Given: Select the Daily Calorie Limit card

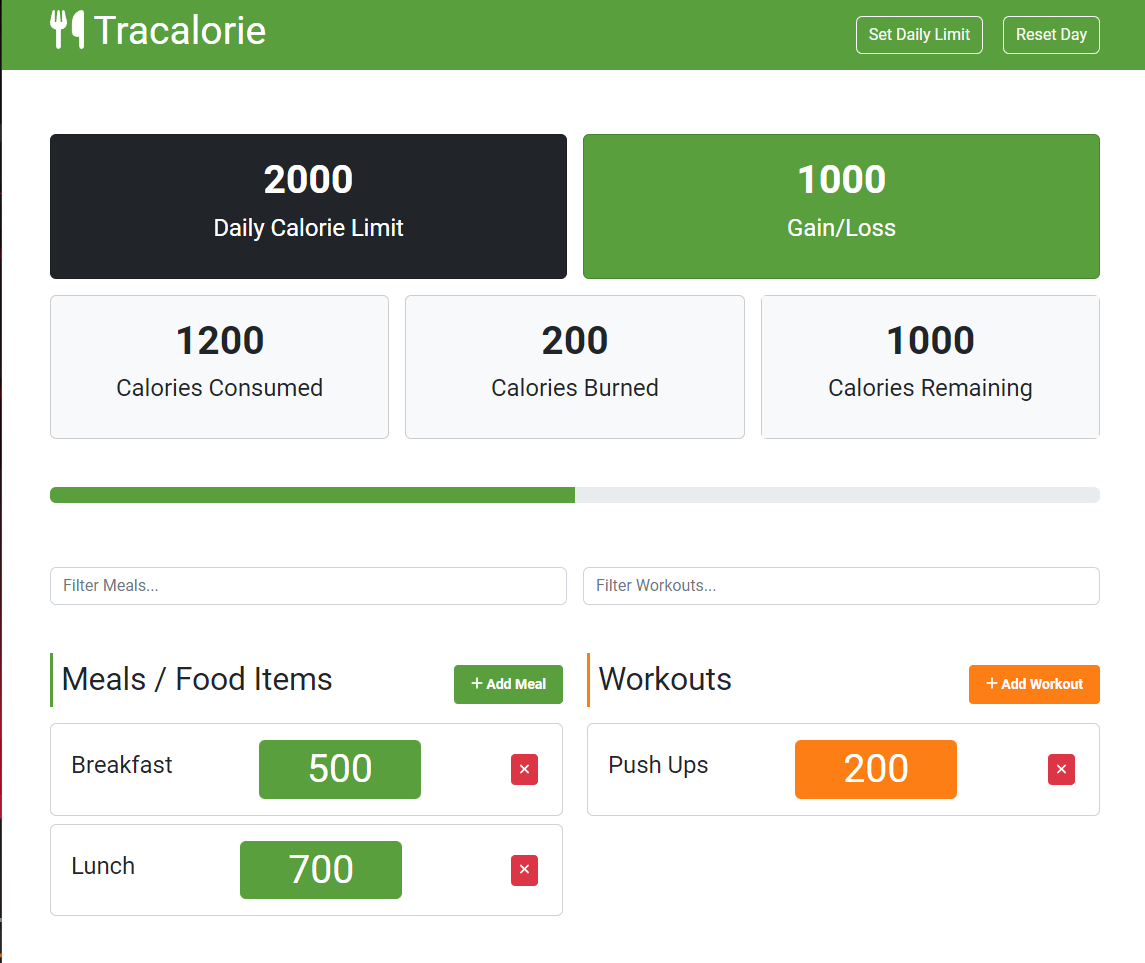Looking at the screenshot, I should point(308,207).
